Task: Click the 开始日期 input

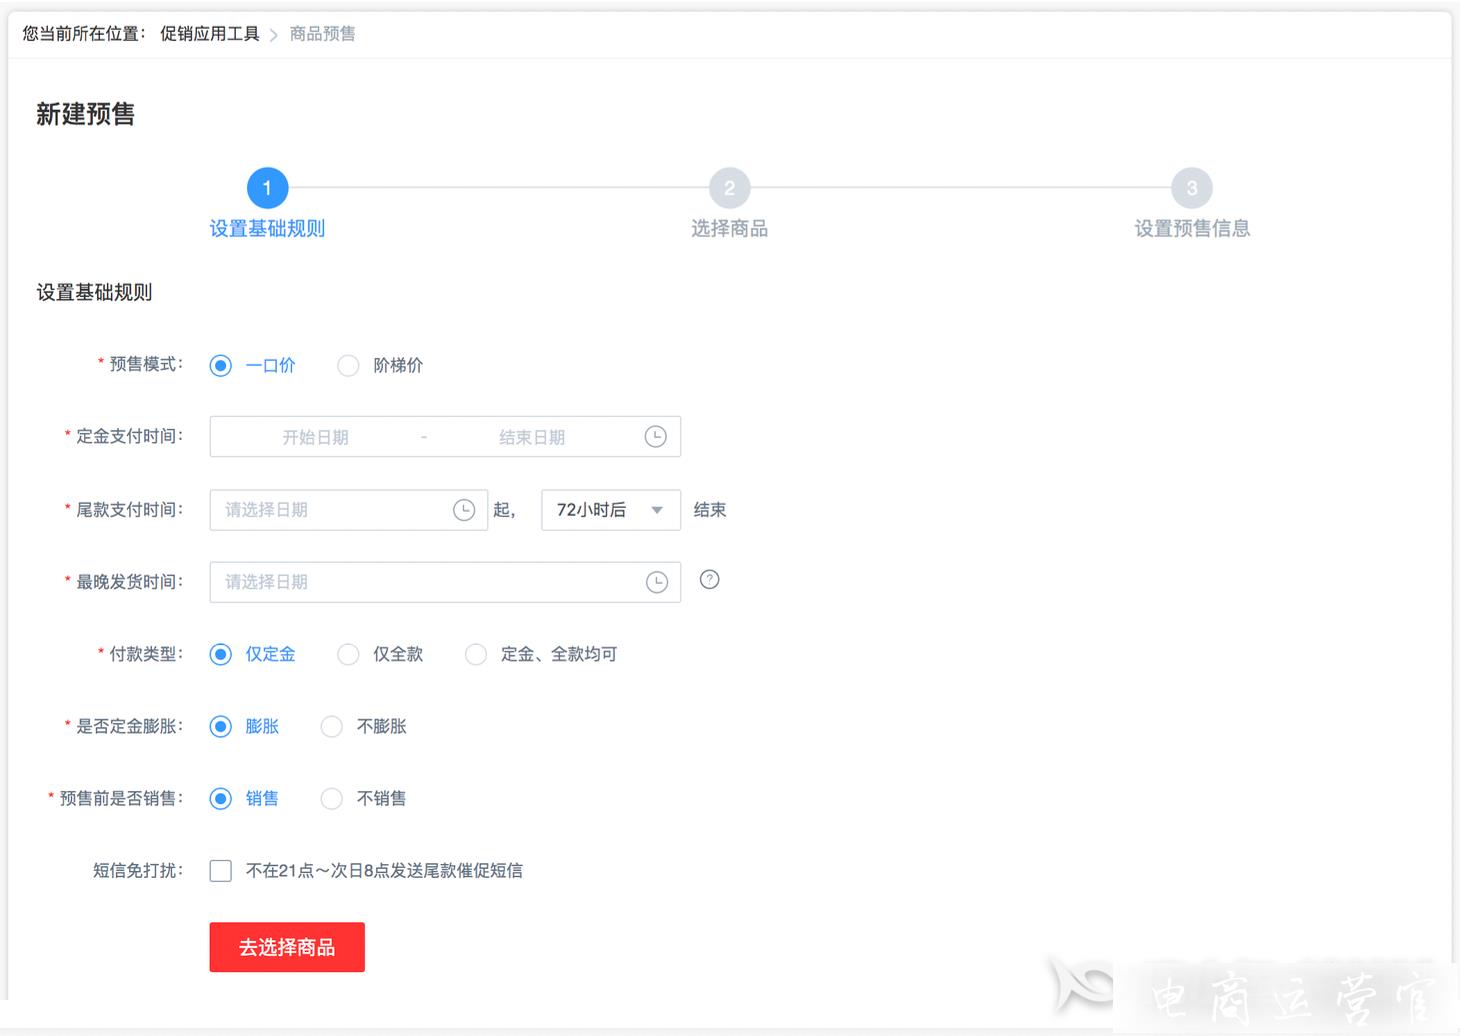Action: tap(315, 437)
